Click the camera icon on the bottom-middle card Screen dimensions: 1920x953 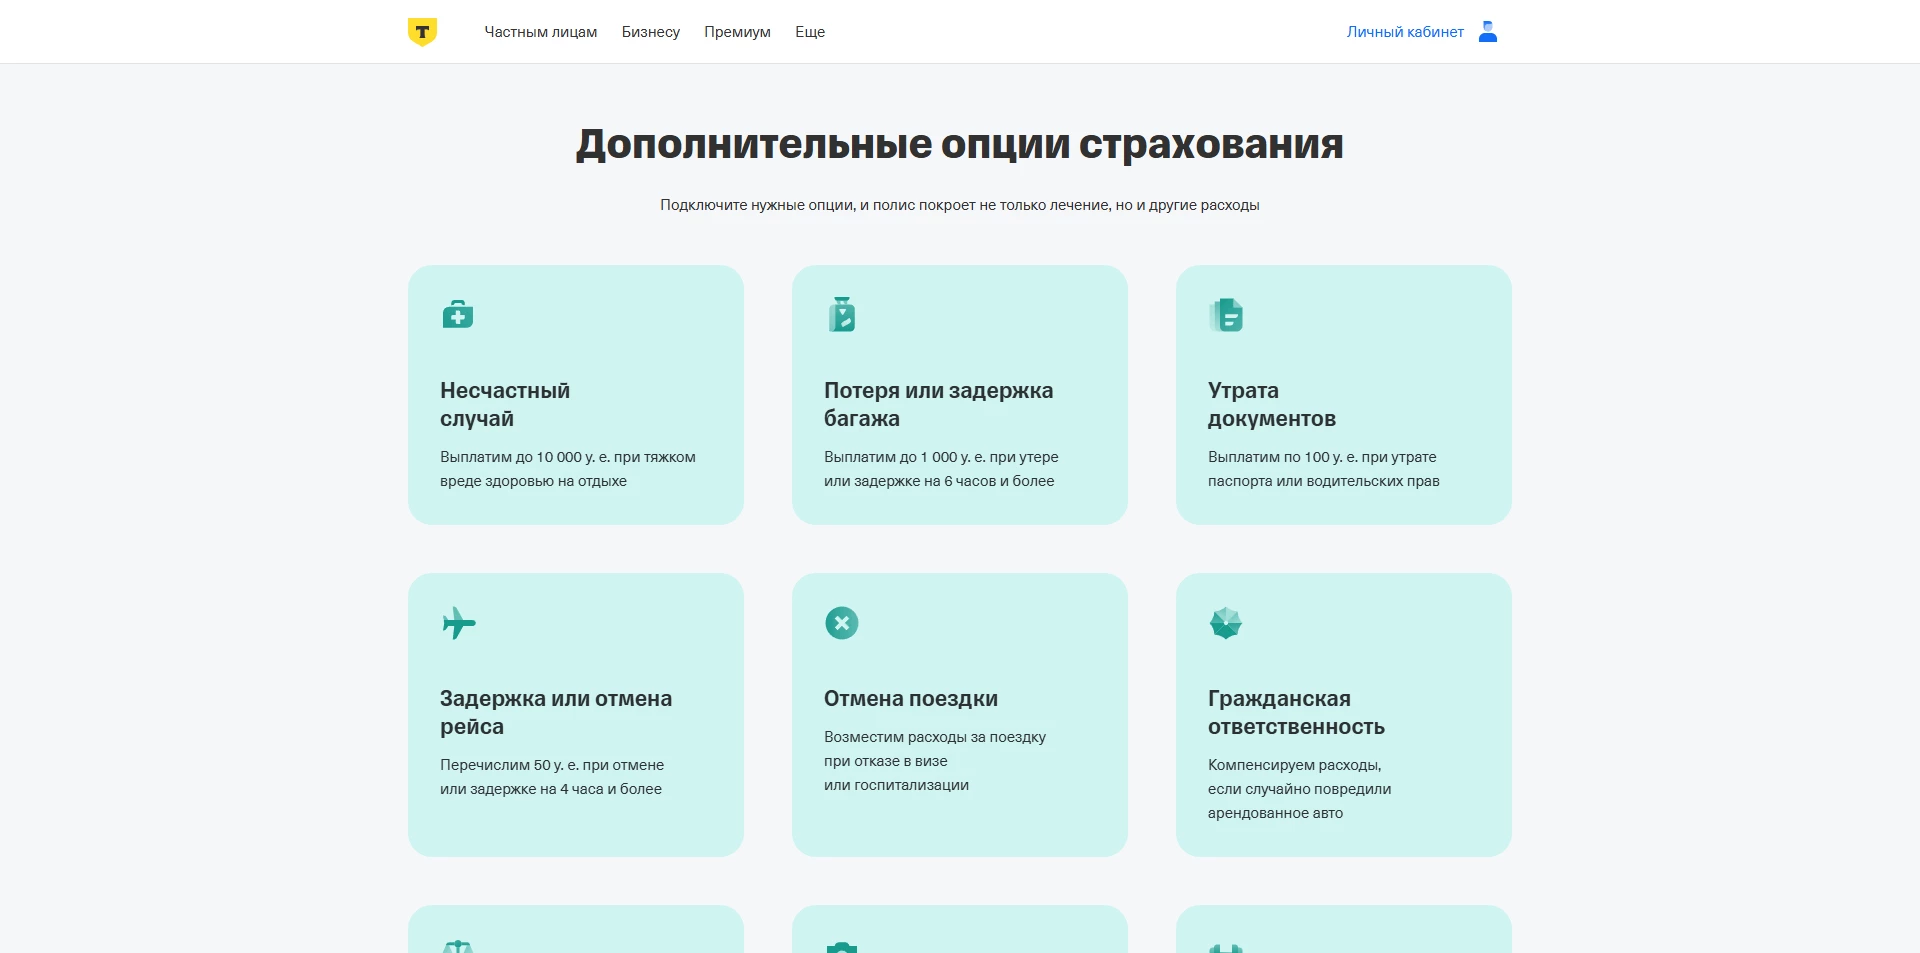[x=842, y=945]
